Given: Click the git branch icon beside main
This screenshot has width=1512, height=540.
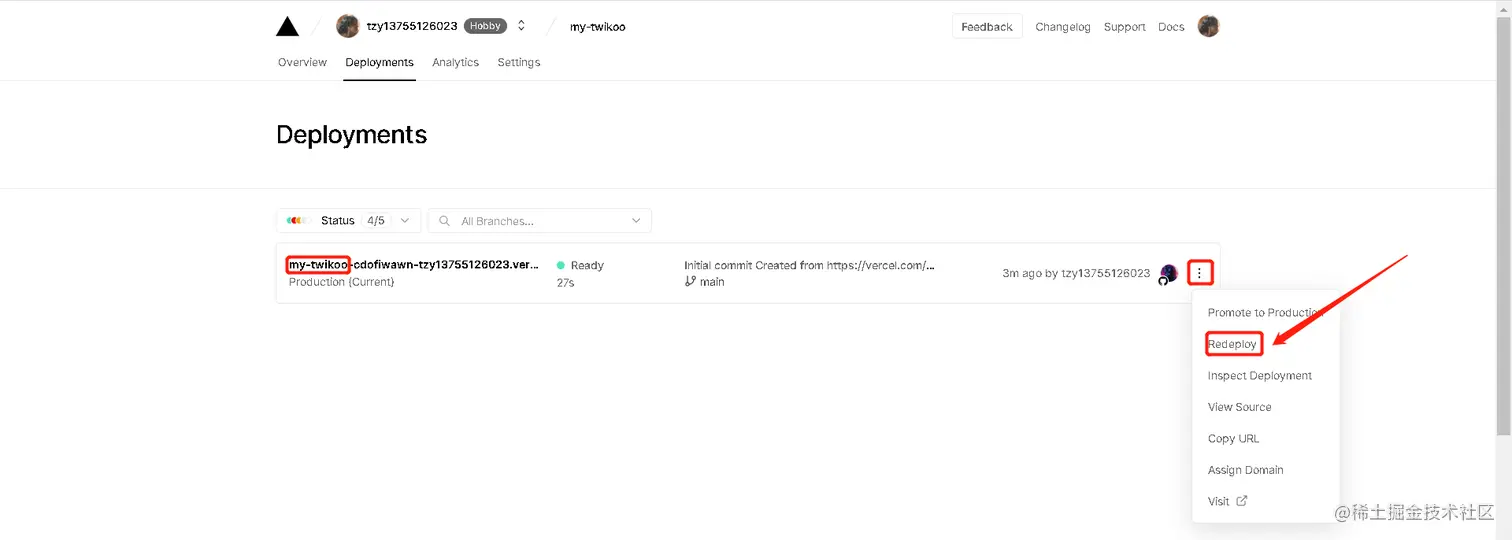Looking at the screenshot, I should [690, 282].
